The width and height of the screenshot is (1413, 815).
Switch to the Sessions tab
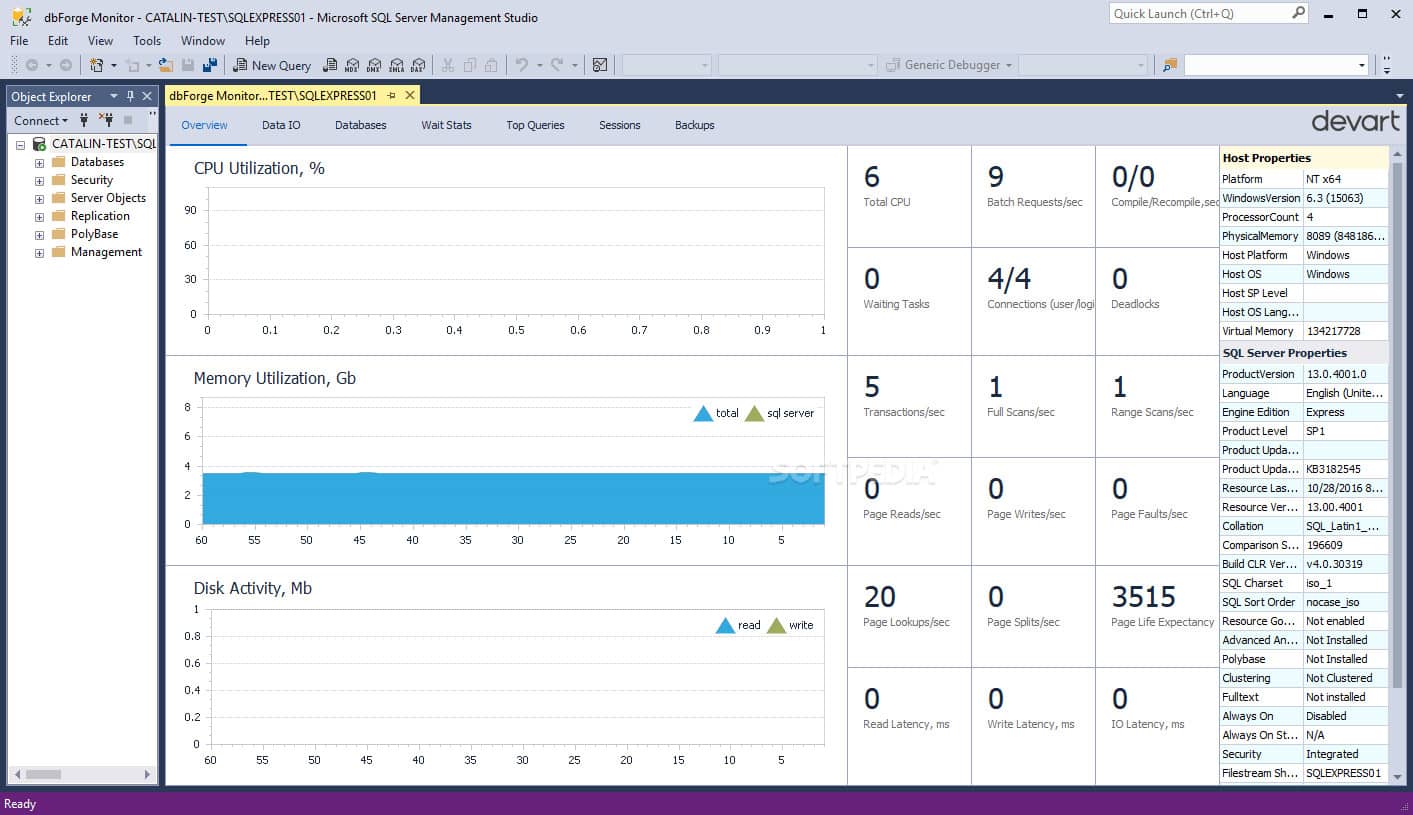coord(619,125)
